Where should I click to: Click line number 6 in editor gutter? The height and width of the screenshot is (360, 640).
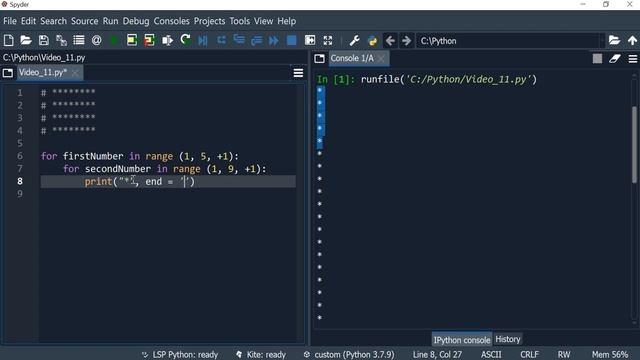pos(20,156)
